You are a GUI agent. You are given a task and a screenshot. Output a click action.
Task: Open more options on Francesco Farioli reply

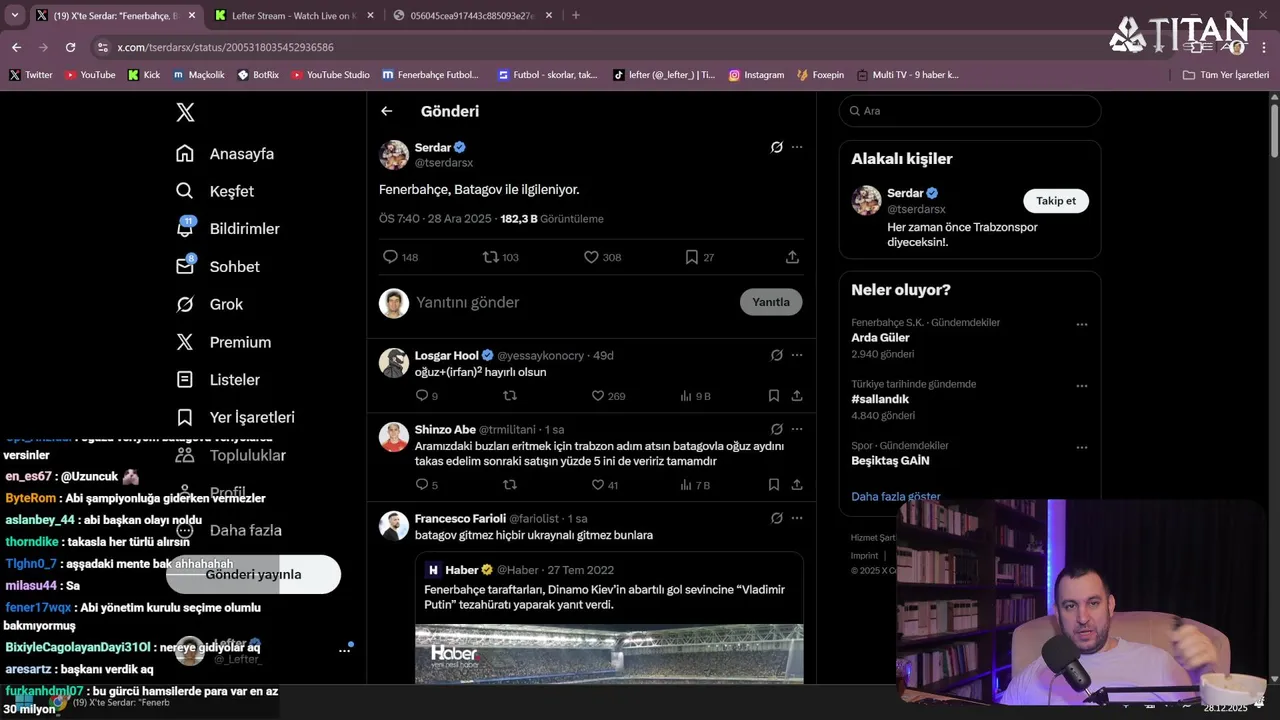(797, 518)
